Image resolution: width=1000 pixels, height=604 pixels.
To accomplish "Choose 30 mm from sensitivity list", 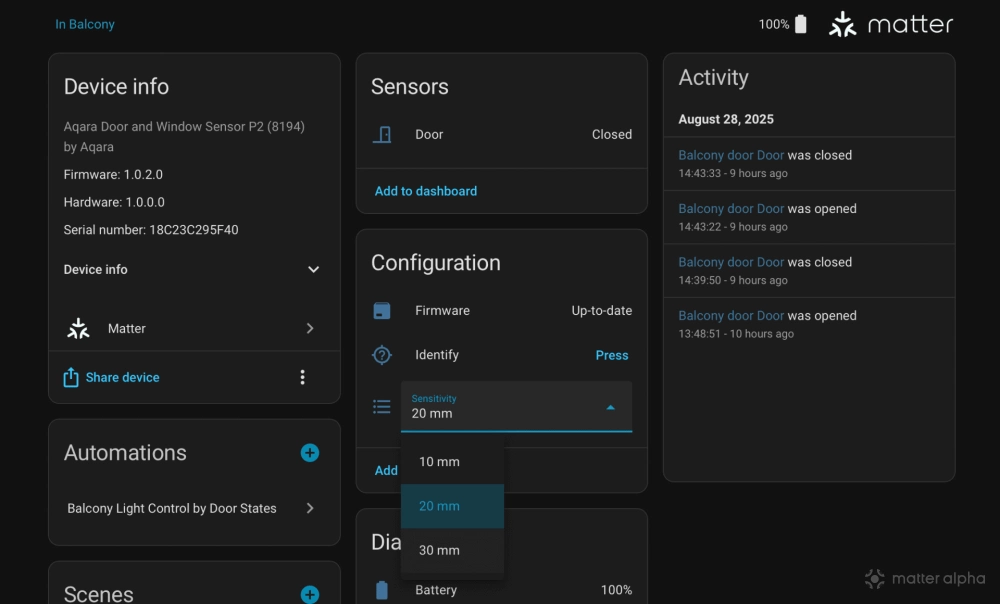I will tap(440, 550).
